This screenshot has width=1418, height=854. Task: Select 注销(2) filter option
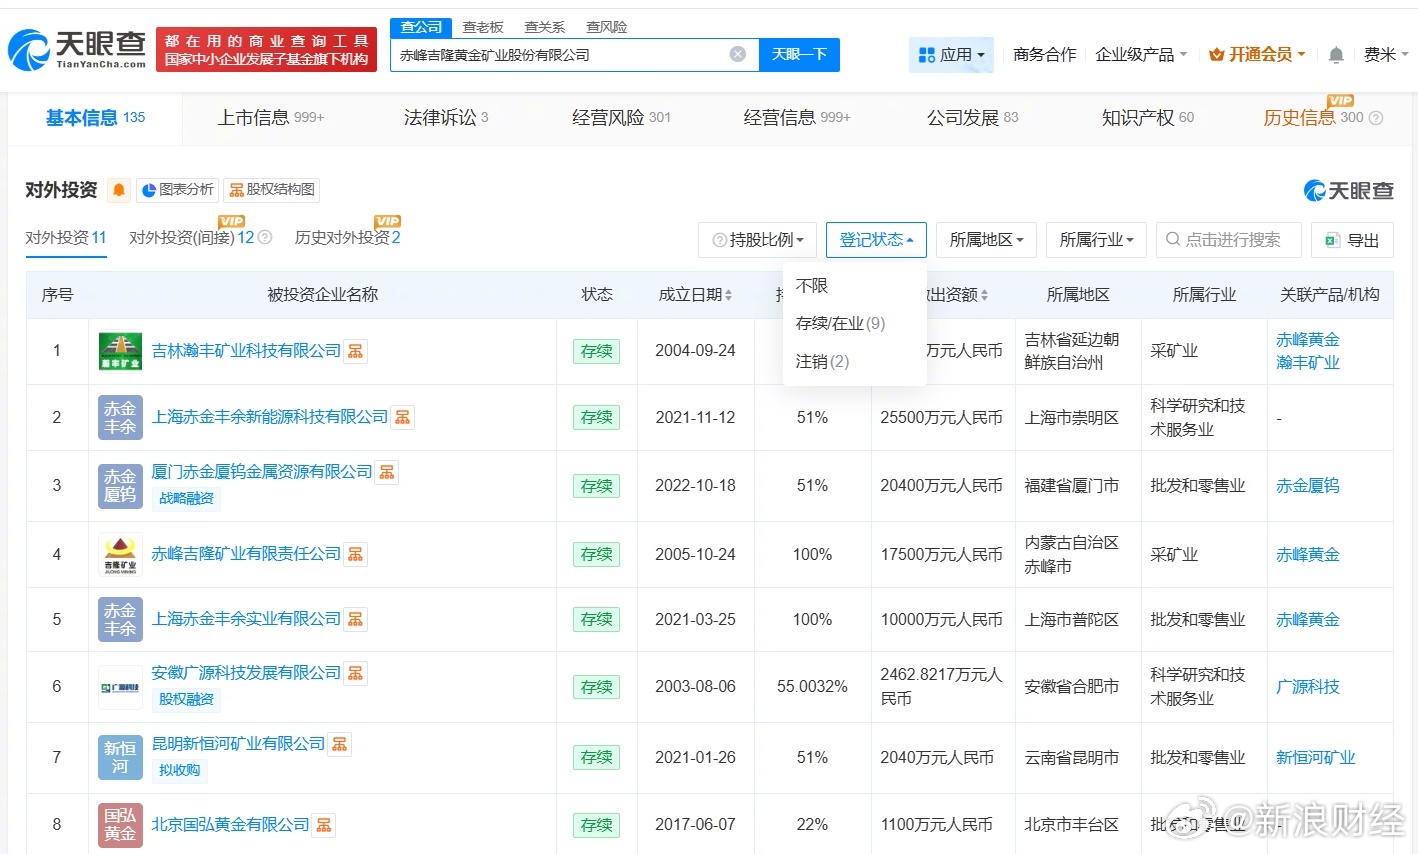coord(822,361)
